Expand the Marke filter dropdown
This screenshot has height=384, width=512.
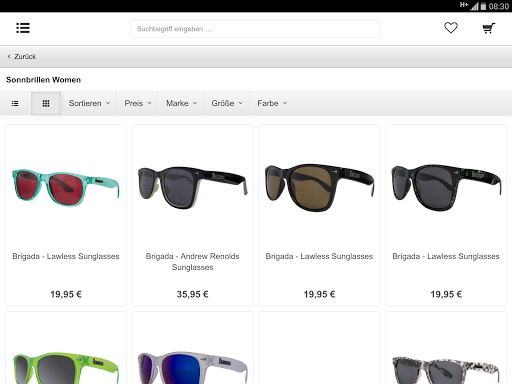point(181,104)
